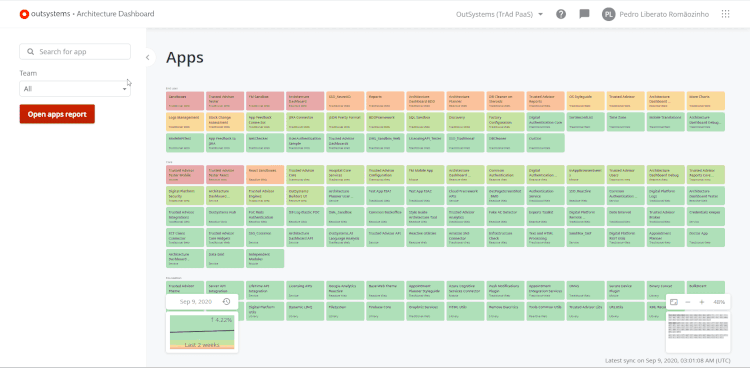Open the help question mark icon
The image size is (750, 368).
(x=561, y=14)
